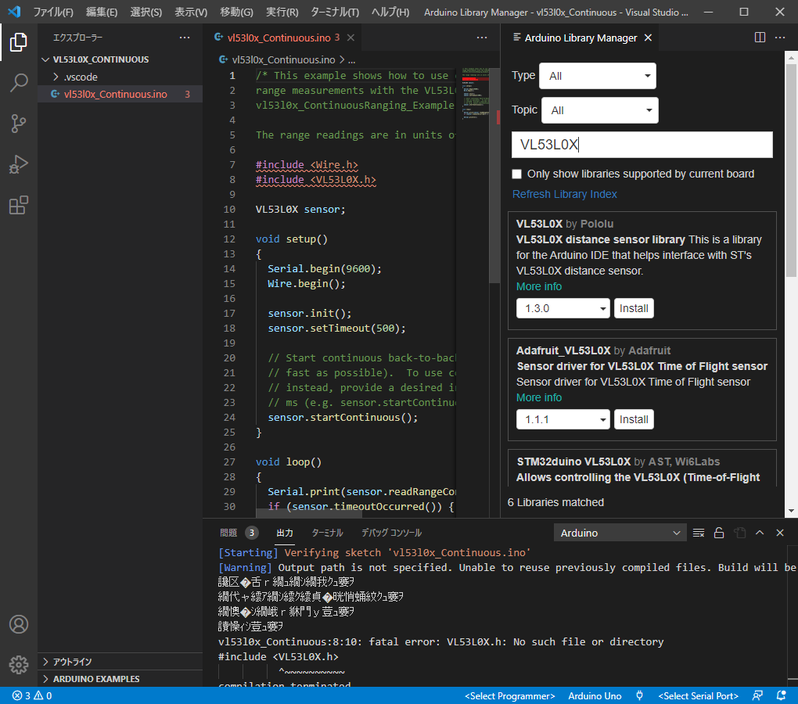Open the ヘルプ(H) menu
The height and width of the screenshot is (704, 798).
click(x=390, y=12)
